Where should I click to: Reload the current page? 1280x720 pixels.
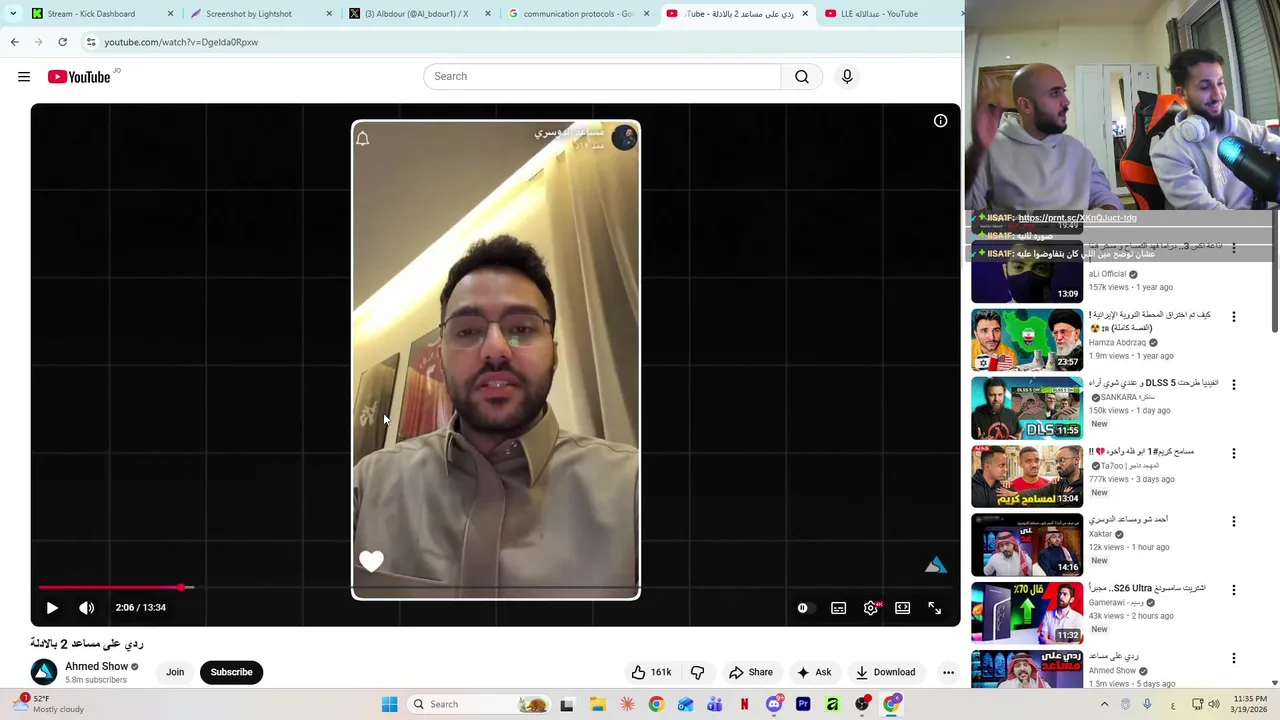(62, 42)
